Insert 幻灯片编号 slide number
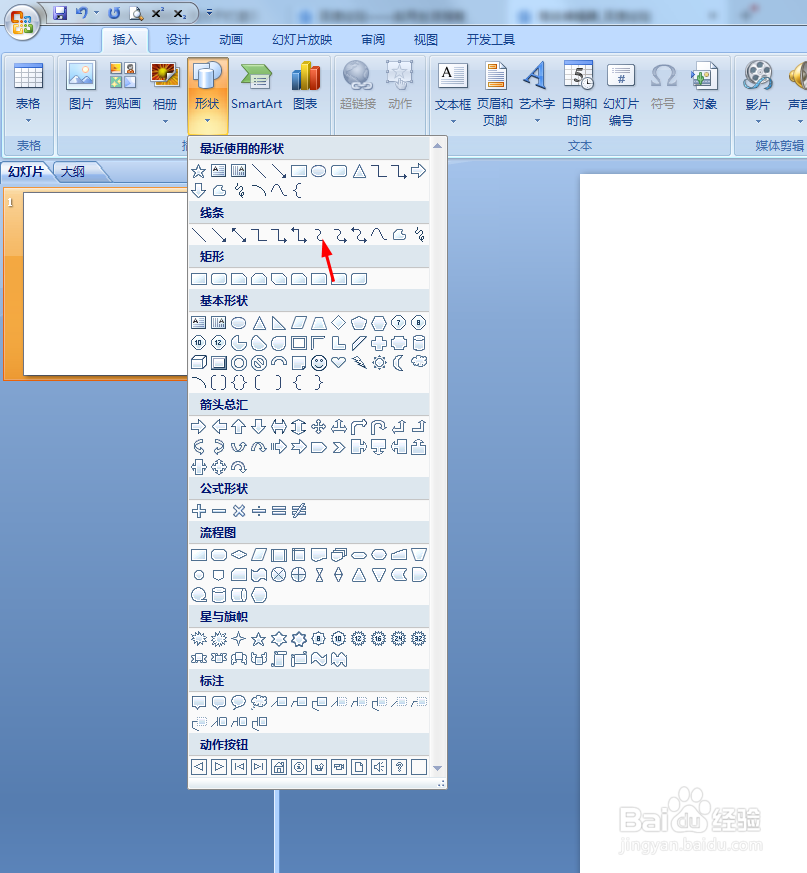The image size is (807, 873). point(621,94)
